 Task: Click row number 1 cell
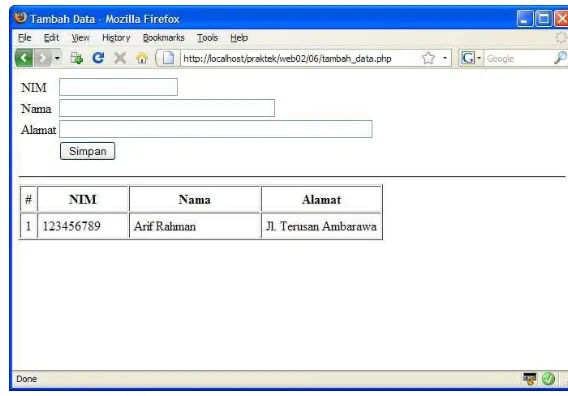coord(29,226)
